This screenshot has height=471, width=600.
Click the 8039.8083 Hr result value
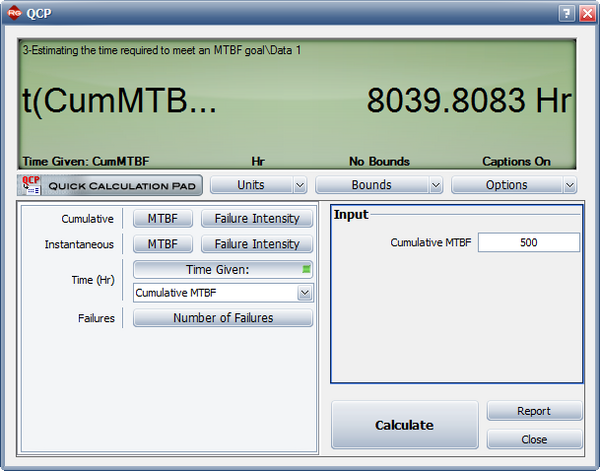(x=469, y=101)
